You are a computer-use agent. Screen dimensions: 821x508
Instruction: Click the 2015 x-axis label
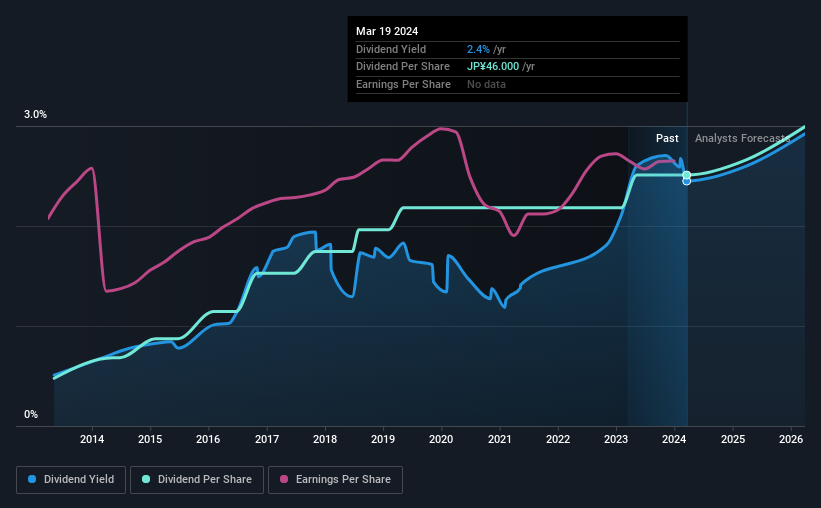click(x=150, y=439)
